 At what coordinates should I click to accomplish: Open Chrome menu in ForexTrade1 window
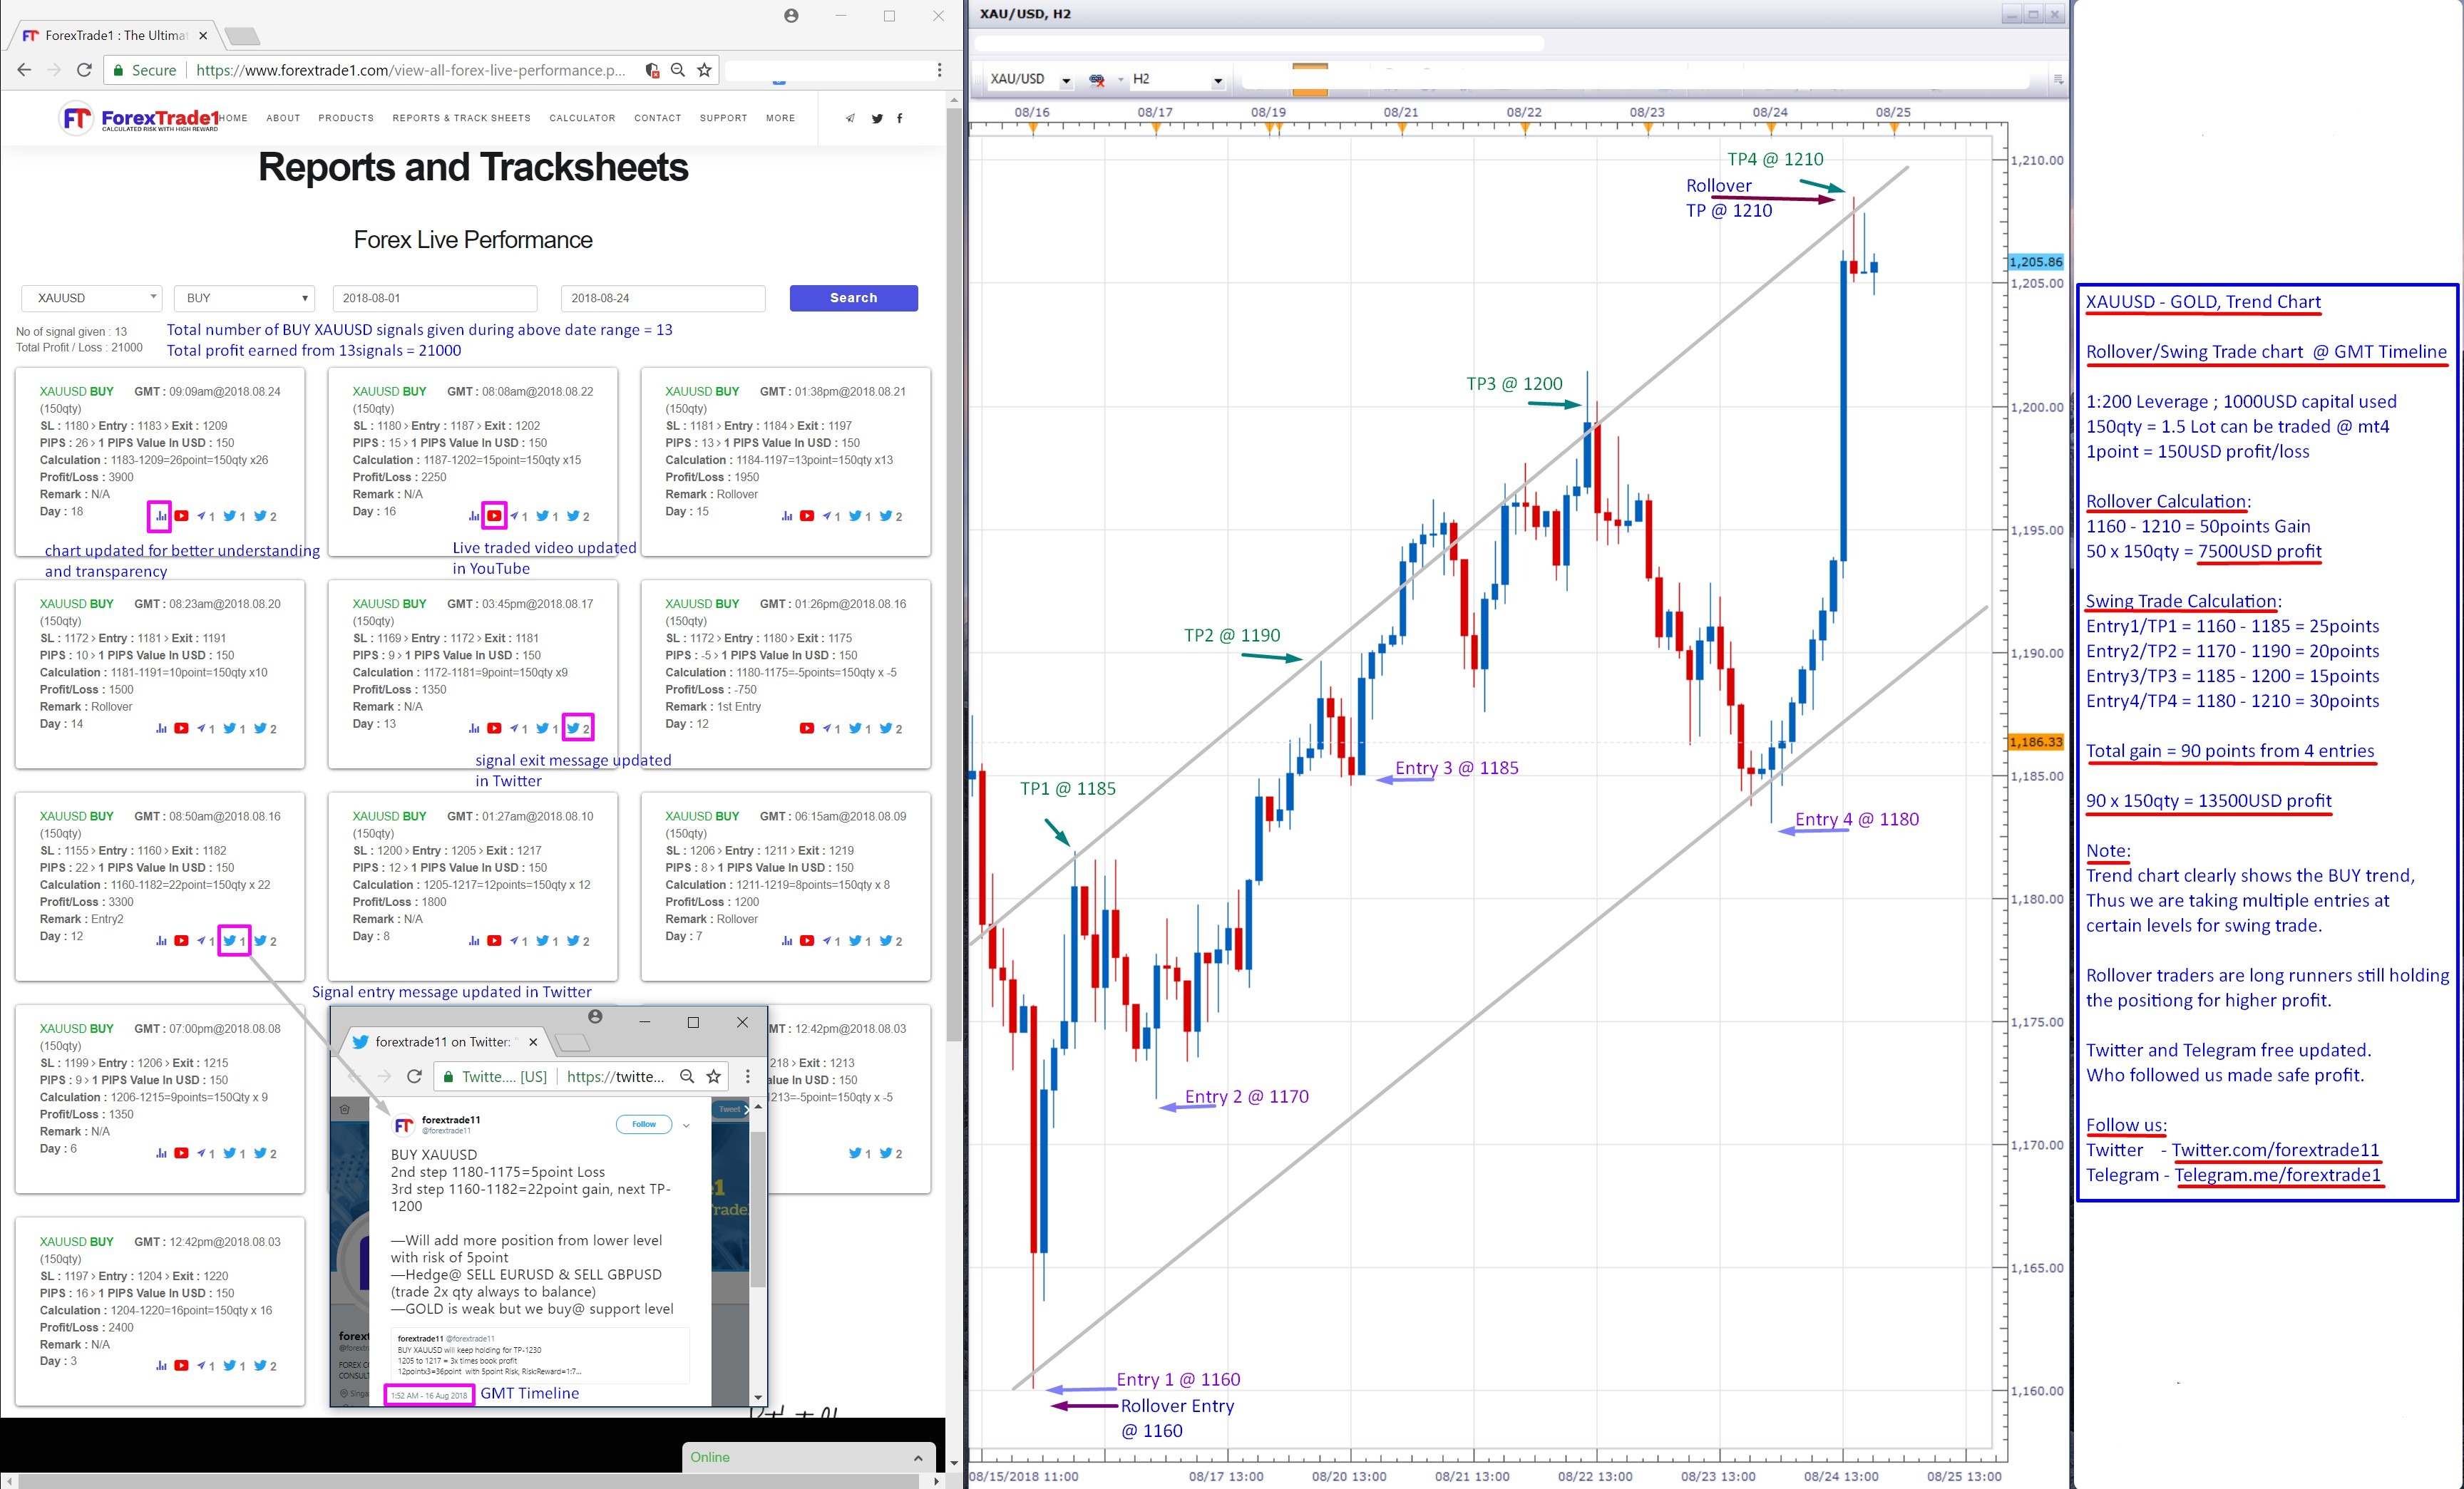tap(939, 70)
